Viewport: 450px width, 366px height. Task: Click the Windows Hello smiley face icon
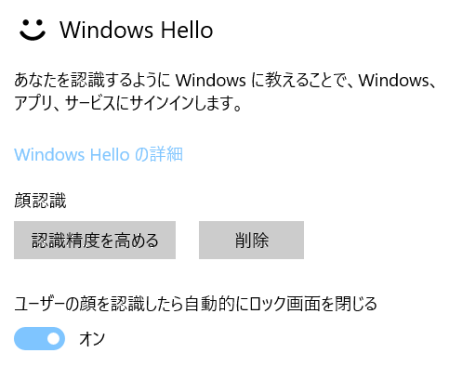point(32,30)
